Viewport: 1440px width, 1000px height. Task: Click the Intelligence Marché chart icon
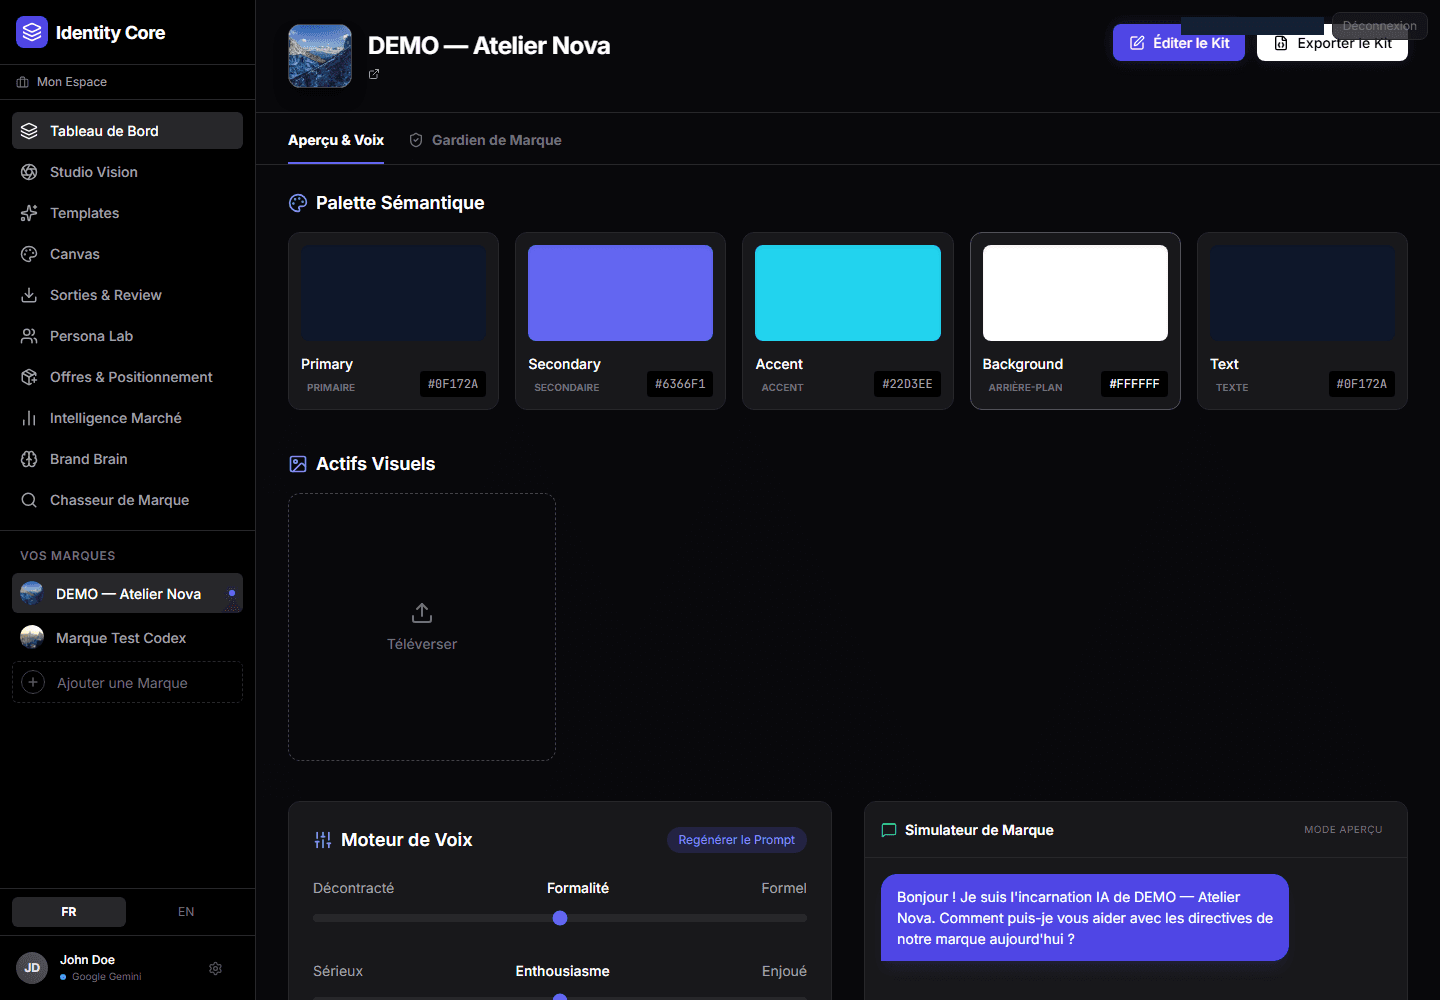pos(29,418)
